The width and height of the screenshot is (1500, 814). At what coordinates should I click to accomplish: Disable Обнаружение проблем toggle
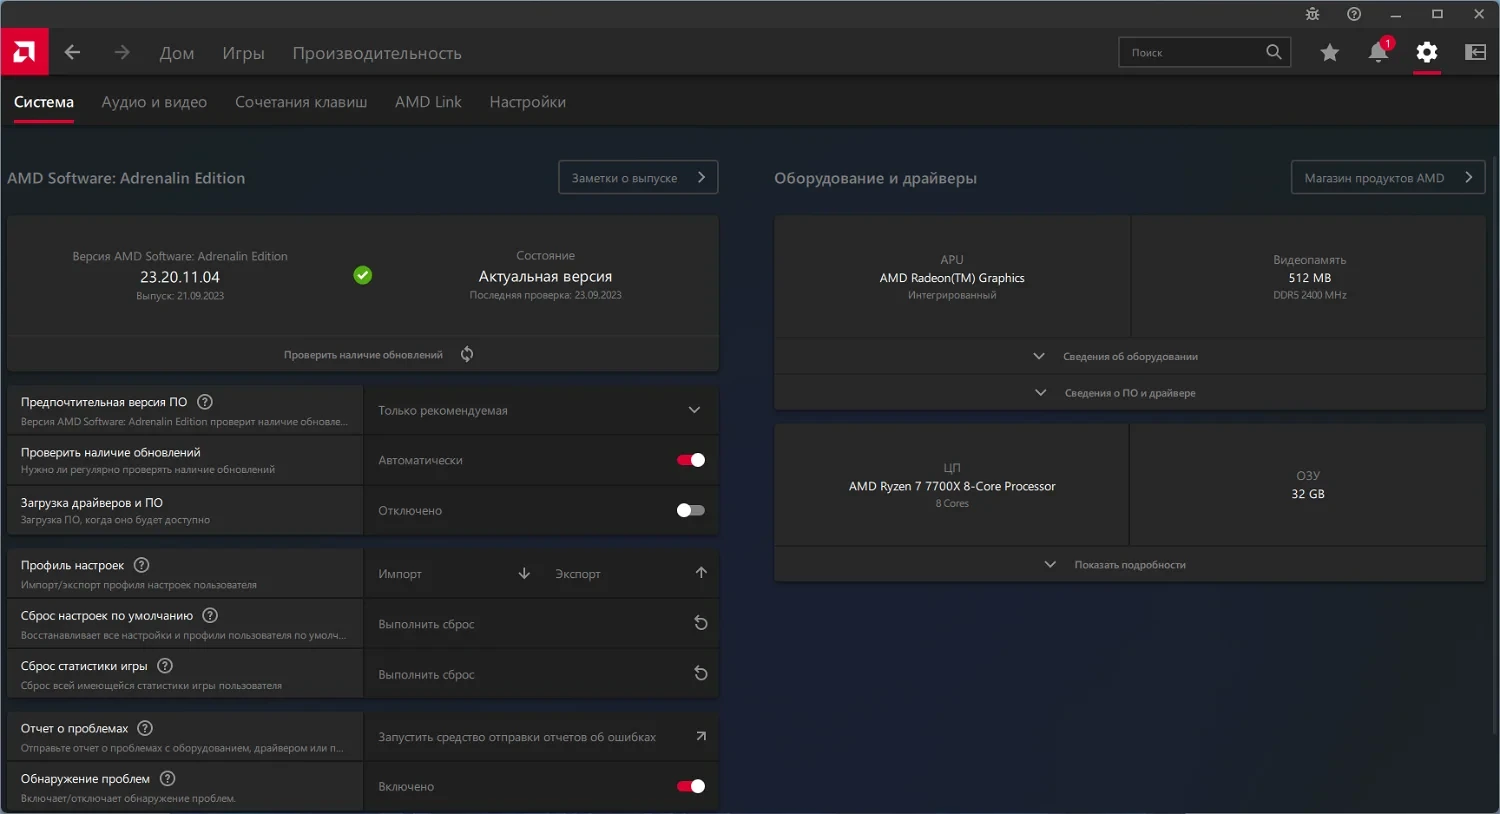(691, 786)
